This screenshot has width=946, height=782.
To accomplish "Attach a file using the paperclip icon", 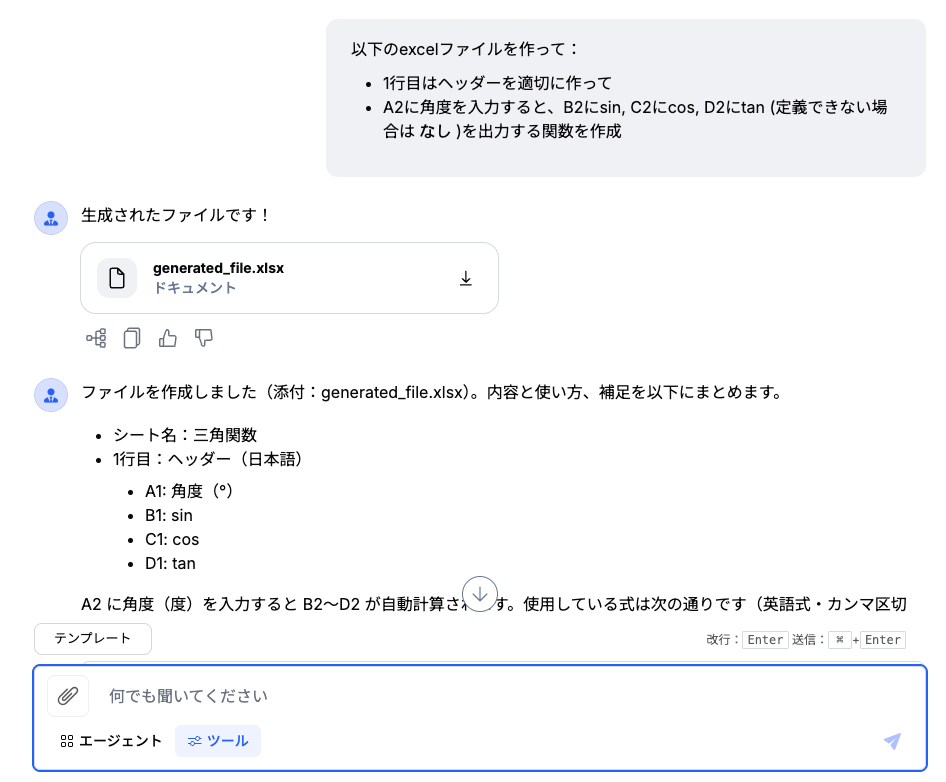I will point(68,696).
